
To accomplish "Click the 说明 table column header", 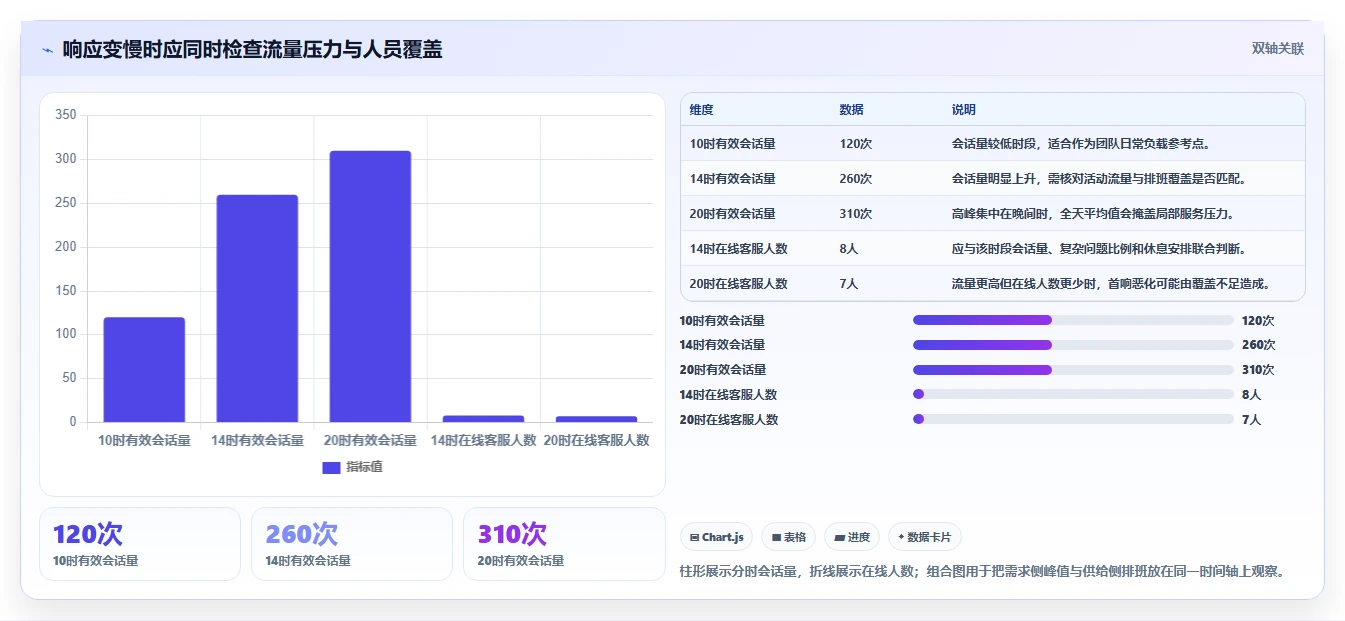I will [x=964, y=110].
